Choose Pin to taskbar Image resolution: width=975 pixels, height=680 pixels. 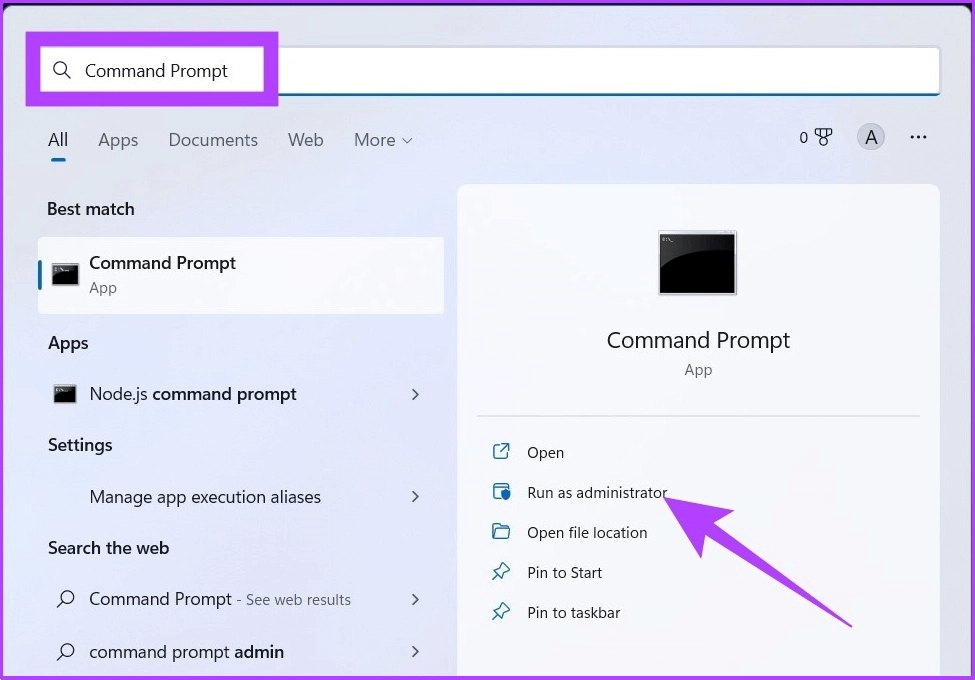574,613
